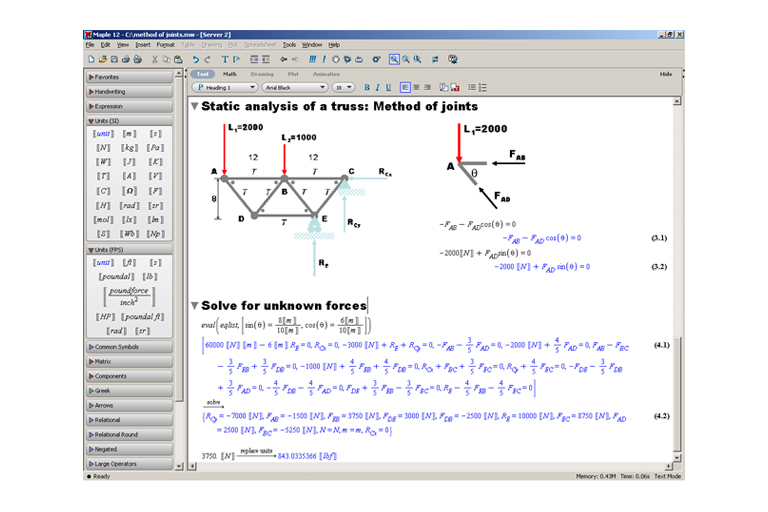Expand the Expression palette
Screen dimensions: 768x512
(130, 106)
